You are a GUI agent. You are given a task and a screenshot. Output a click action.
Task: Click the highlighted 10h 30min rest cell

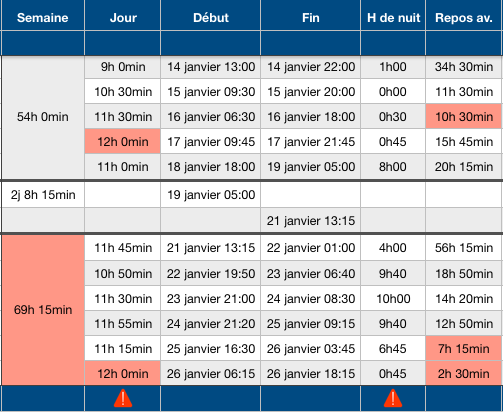tap(464, 117)
